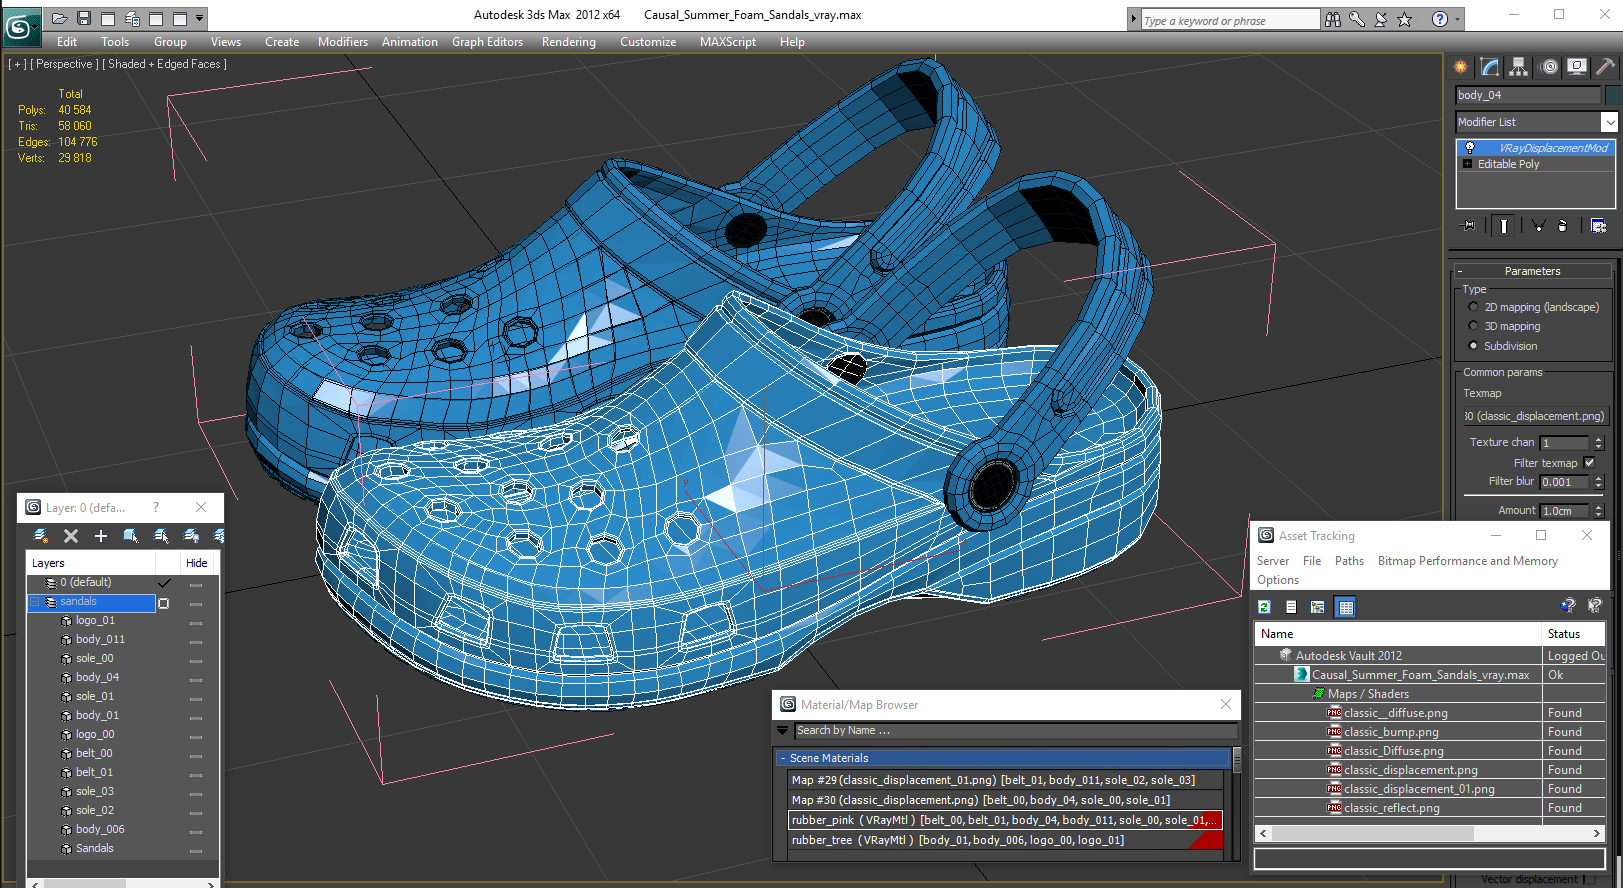Open the MAXScript menu
This screenshot has height=888, width=1623.
(728, 42)
